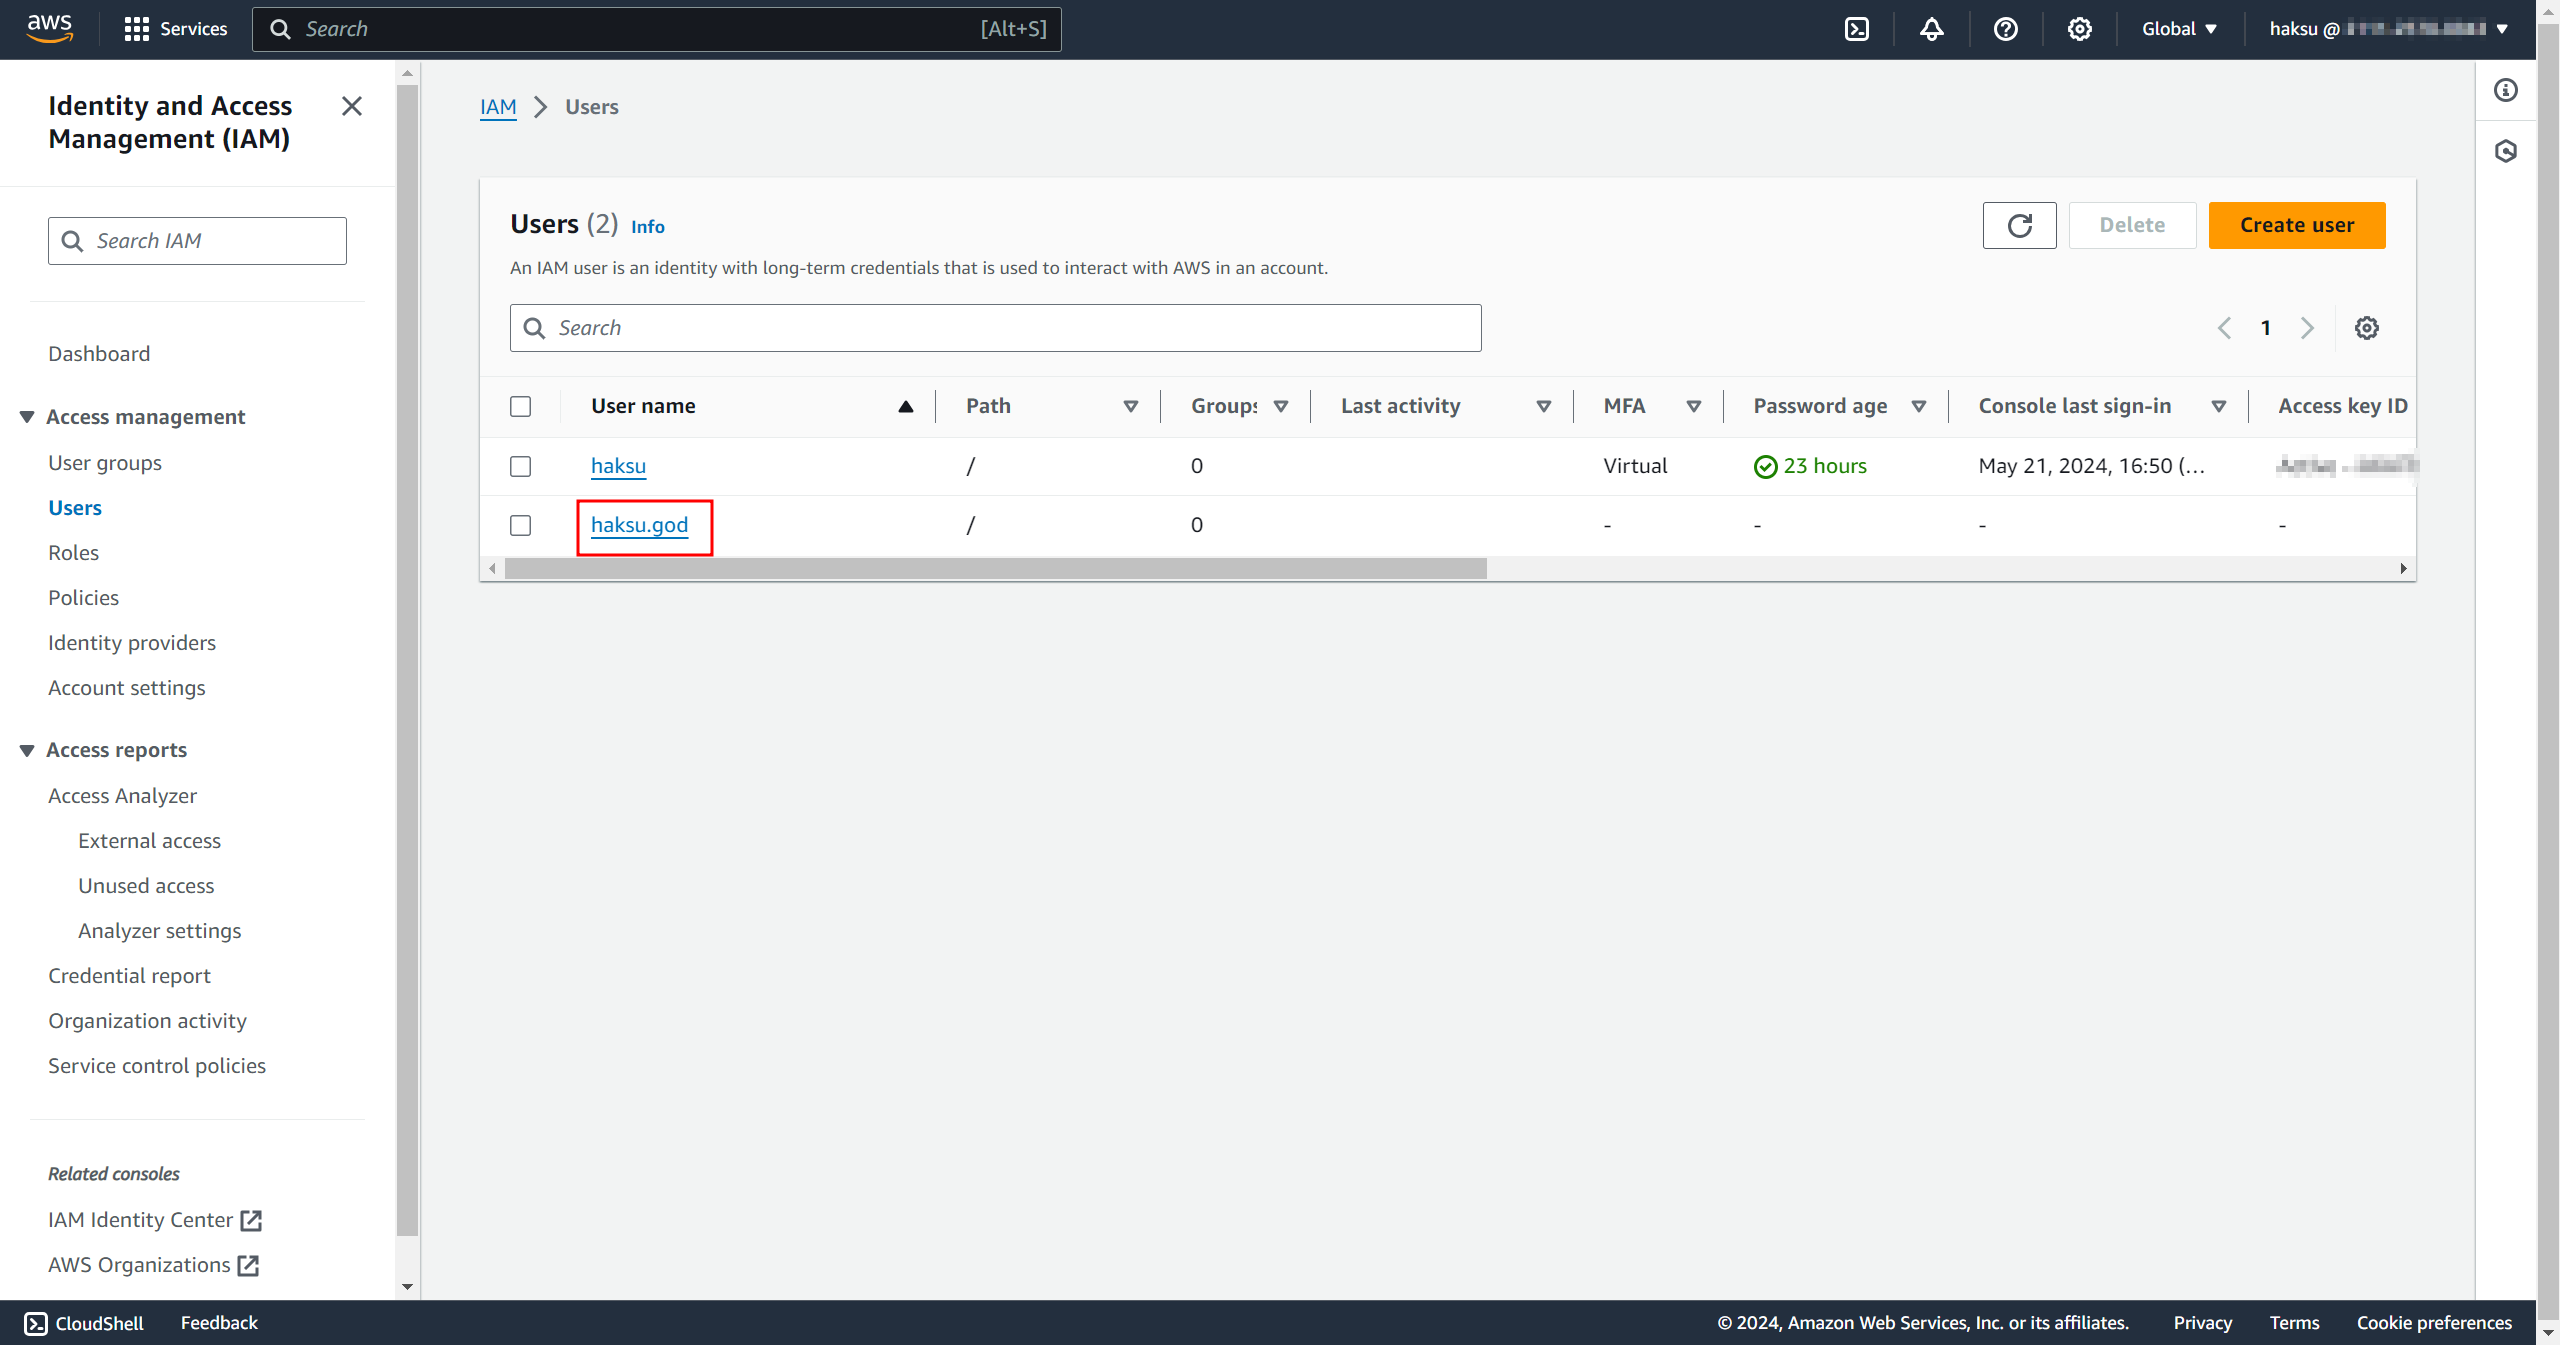Toggle the select all users checkbox
The width and height of the screenshot is (2560, 1345).
point(520,407)
